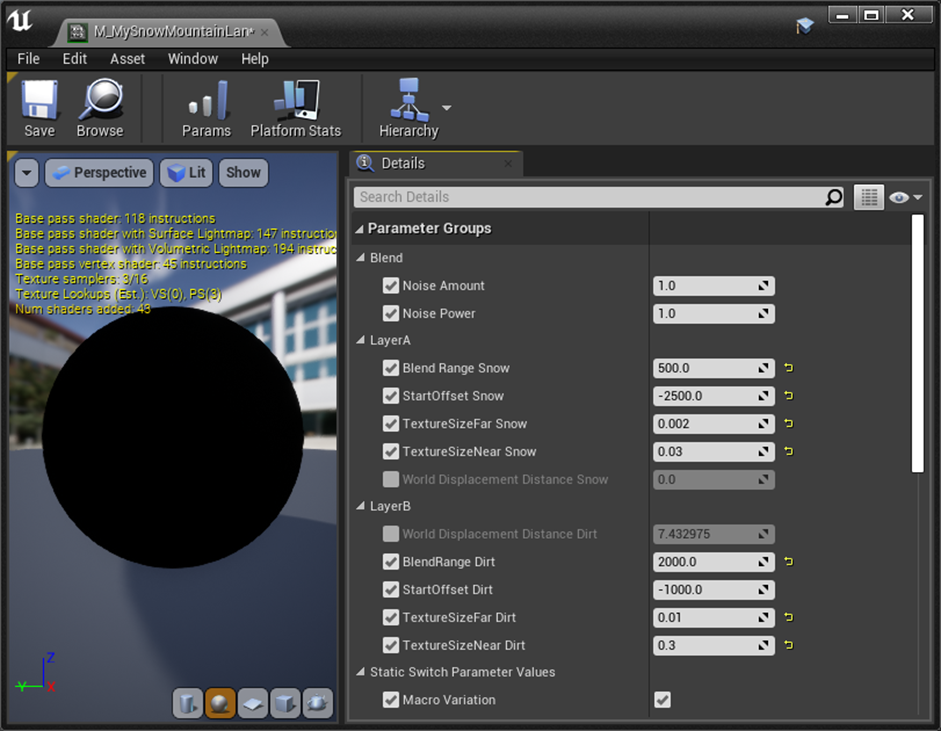
Task: Click the search magnifier in Details
Action: click(x=834, y=197)
